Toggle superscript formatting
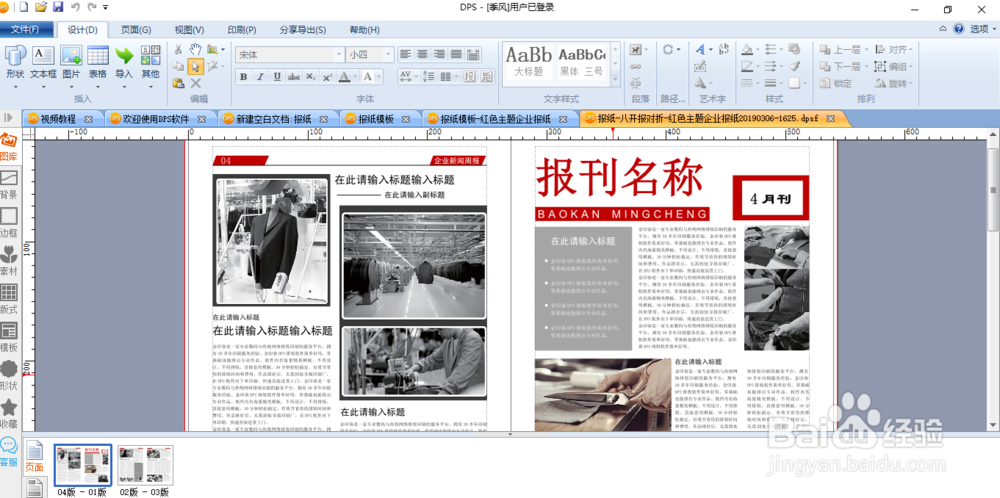The image size is (1000, 498). 327,77
